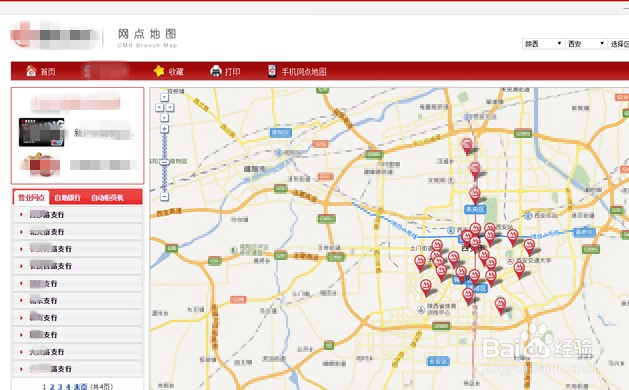Image resolution: width=629 pixels, height=390 pixels.
Task: Open 手机网点地图 phone icon
Action: [x=272, y=71]
